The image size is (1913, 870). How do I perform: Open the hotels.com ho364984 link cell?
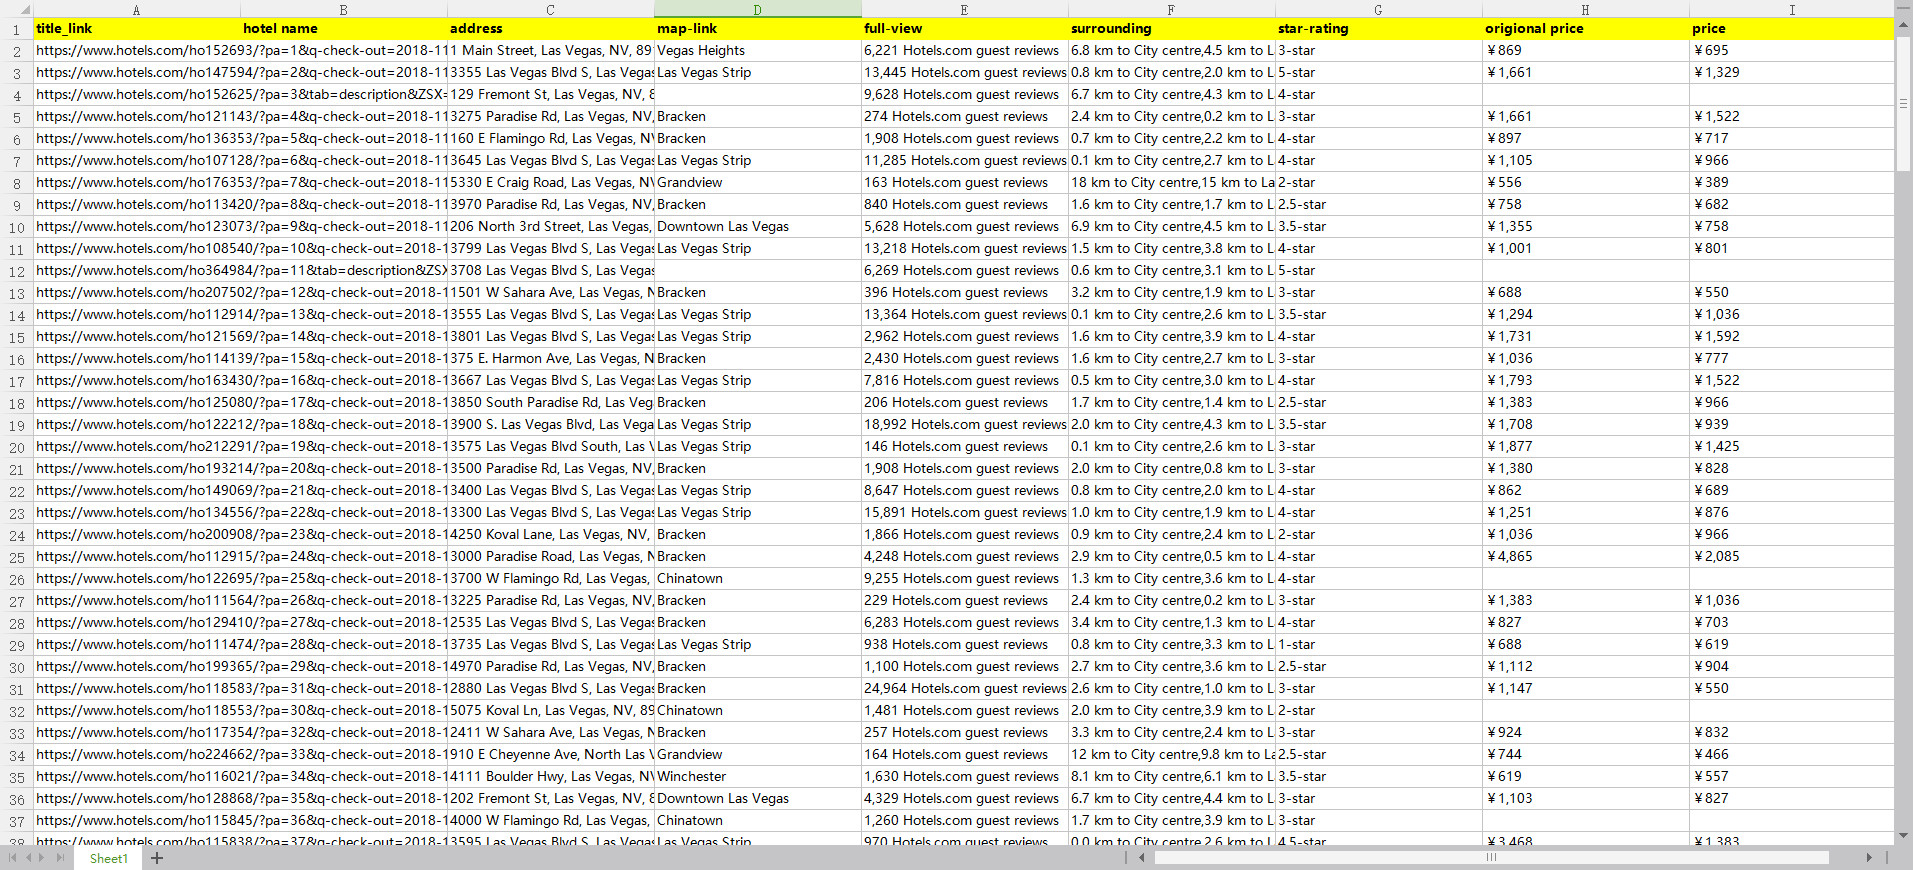(137, 271)
